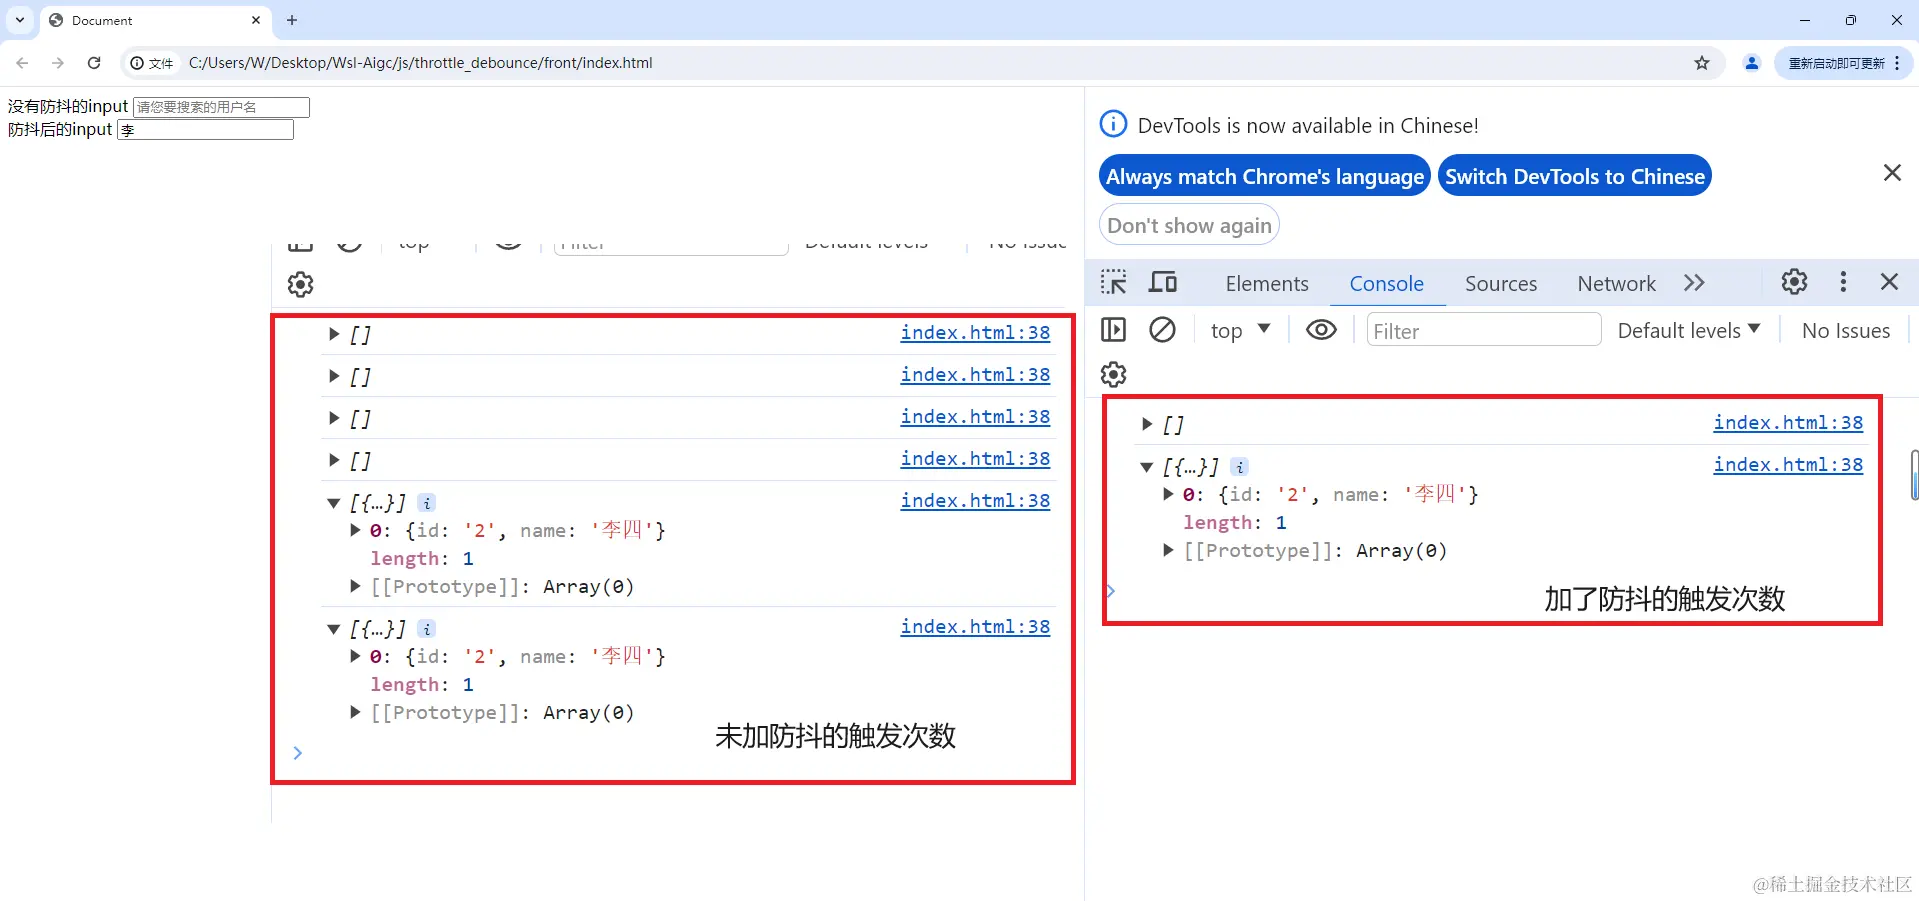Viewport: 1919px width, 901px height.
Task: Expand the first [] row in the left console
Action: click(334, 334)
